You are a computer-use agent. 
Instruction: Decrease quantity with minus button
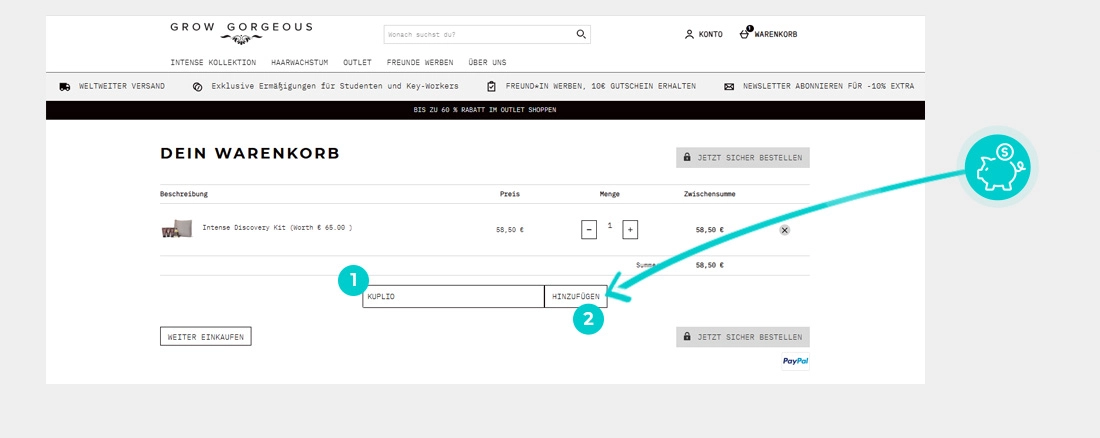point(589,230)
